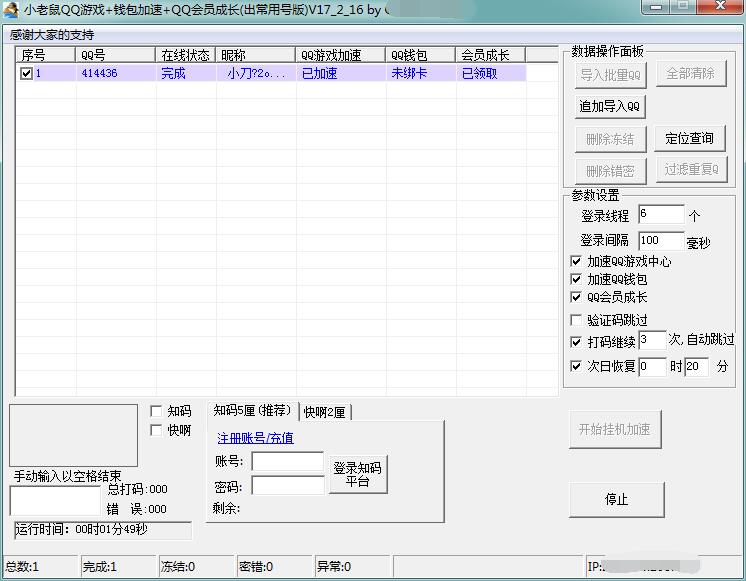
Task: Click the 打码继续 count field
Action: click(x=652, y=340)
